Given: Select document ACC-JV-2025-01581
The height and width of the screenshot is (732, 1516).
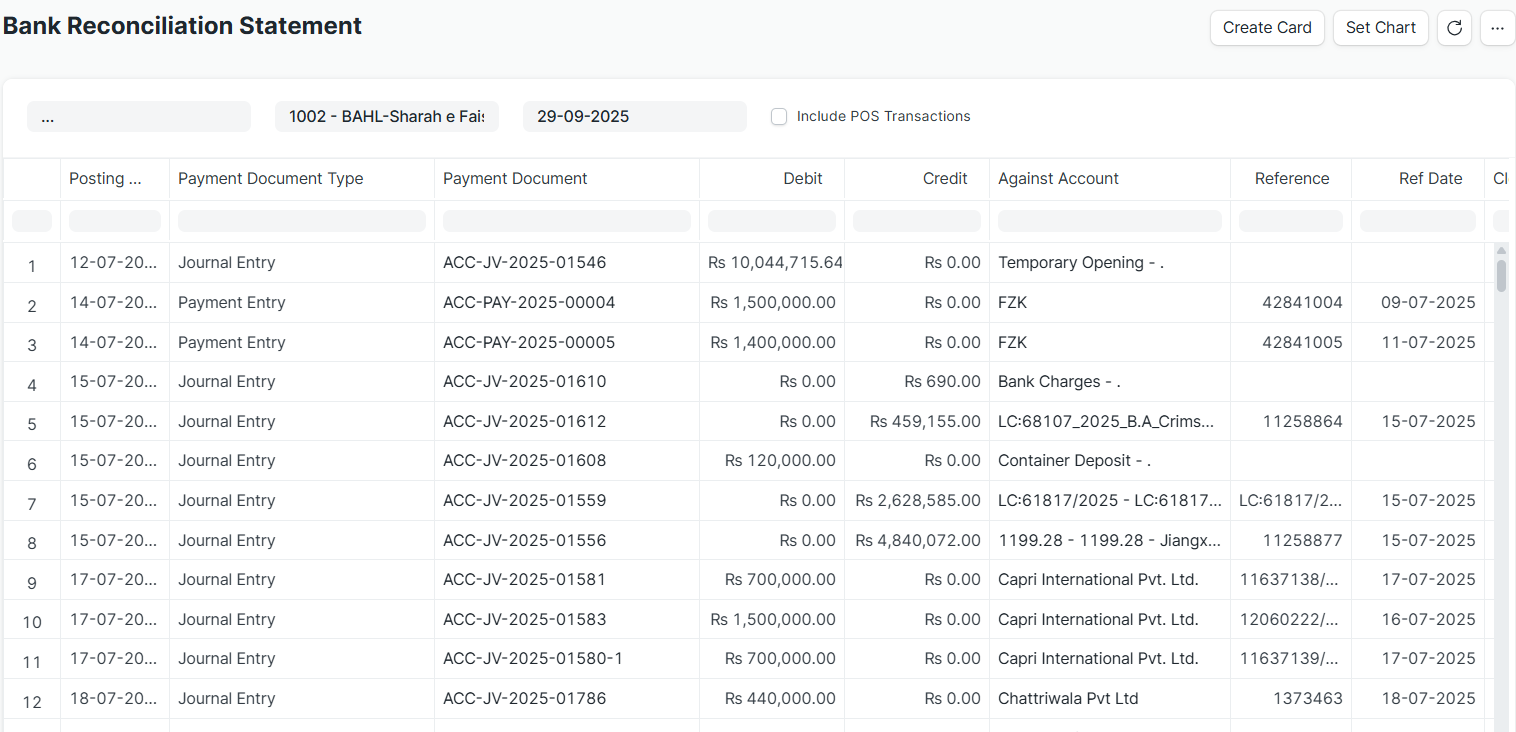Looking at the screenshot, I should (524, 580).
